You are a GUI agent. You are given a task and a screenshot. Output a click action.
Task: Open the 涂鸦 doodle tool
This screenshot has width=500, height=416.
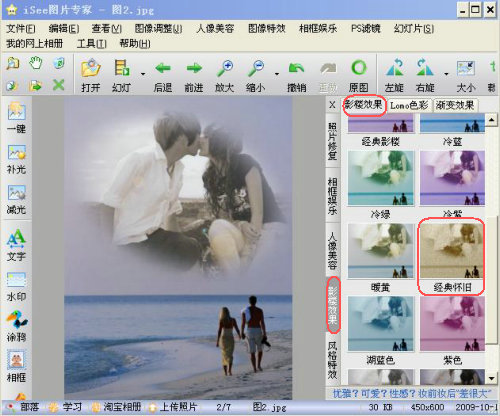click(x=17, y=326)
